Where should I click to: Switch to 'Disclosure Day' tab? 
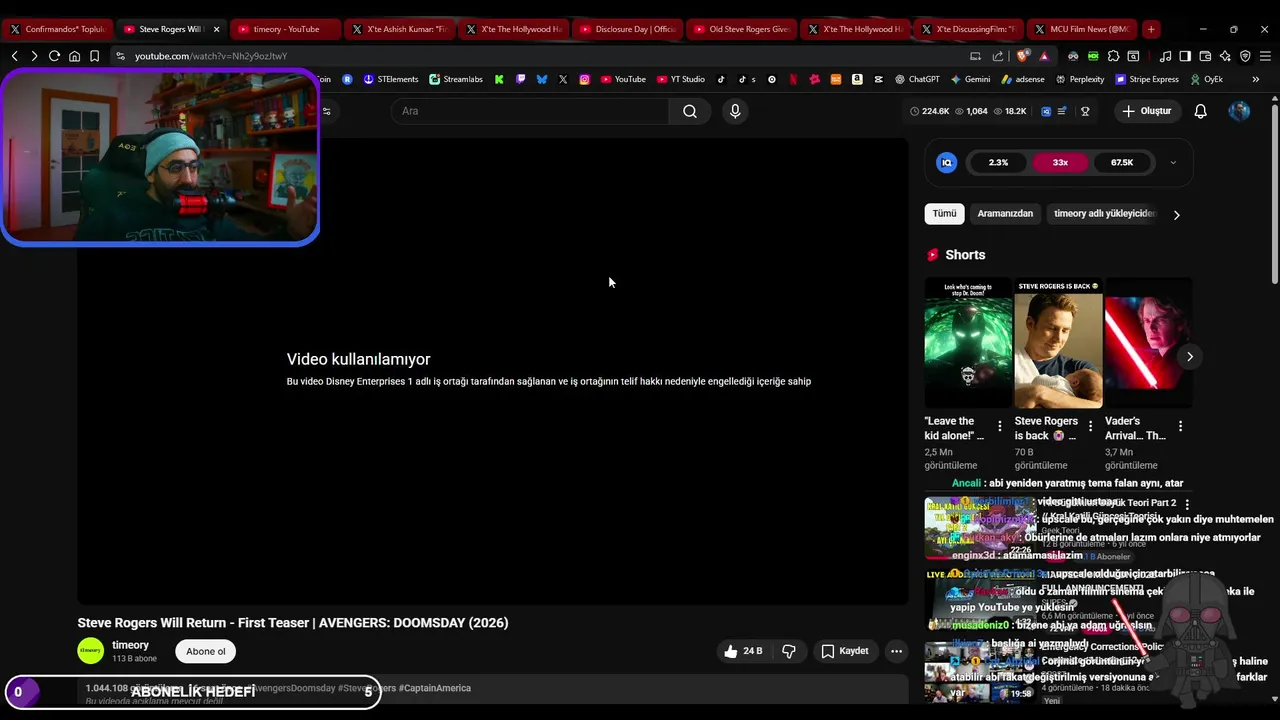pyautogui.click(x=627, y=29)
